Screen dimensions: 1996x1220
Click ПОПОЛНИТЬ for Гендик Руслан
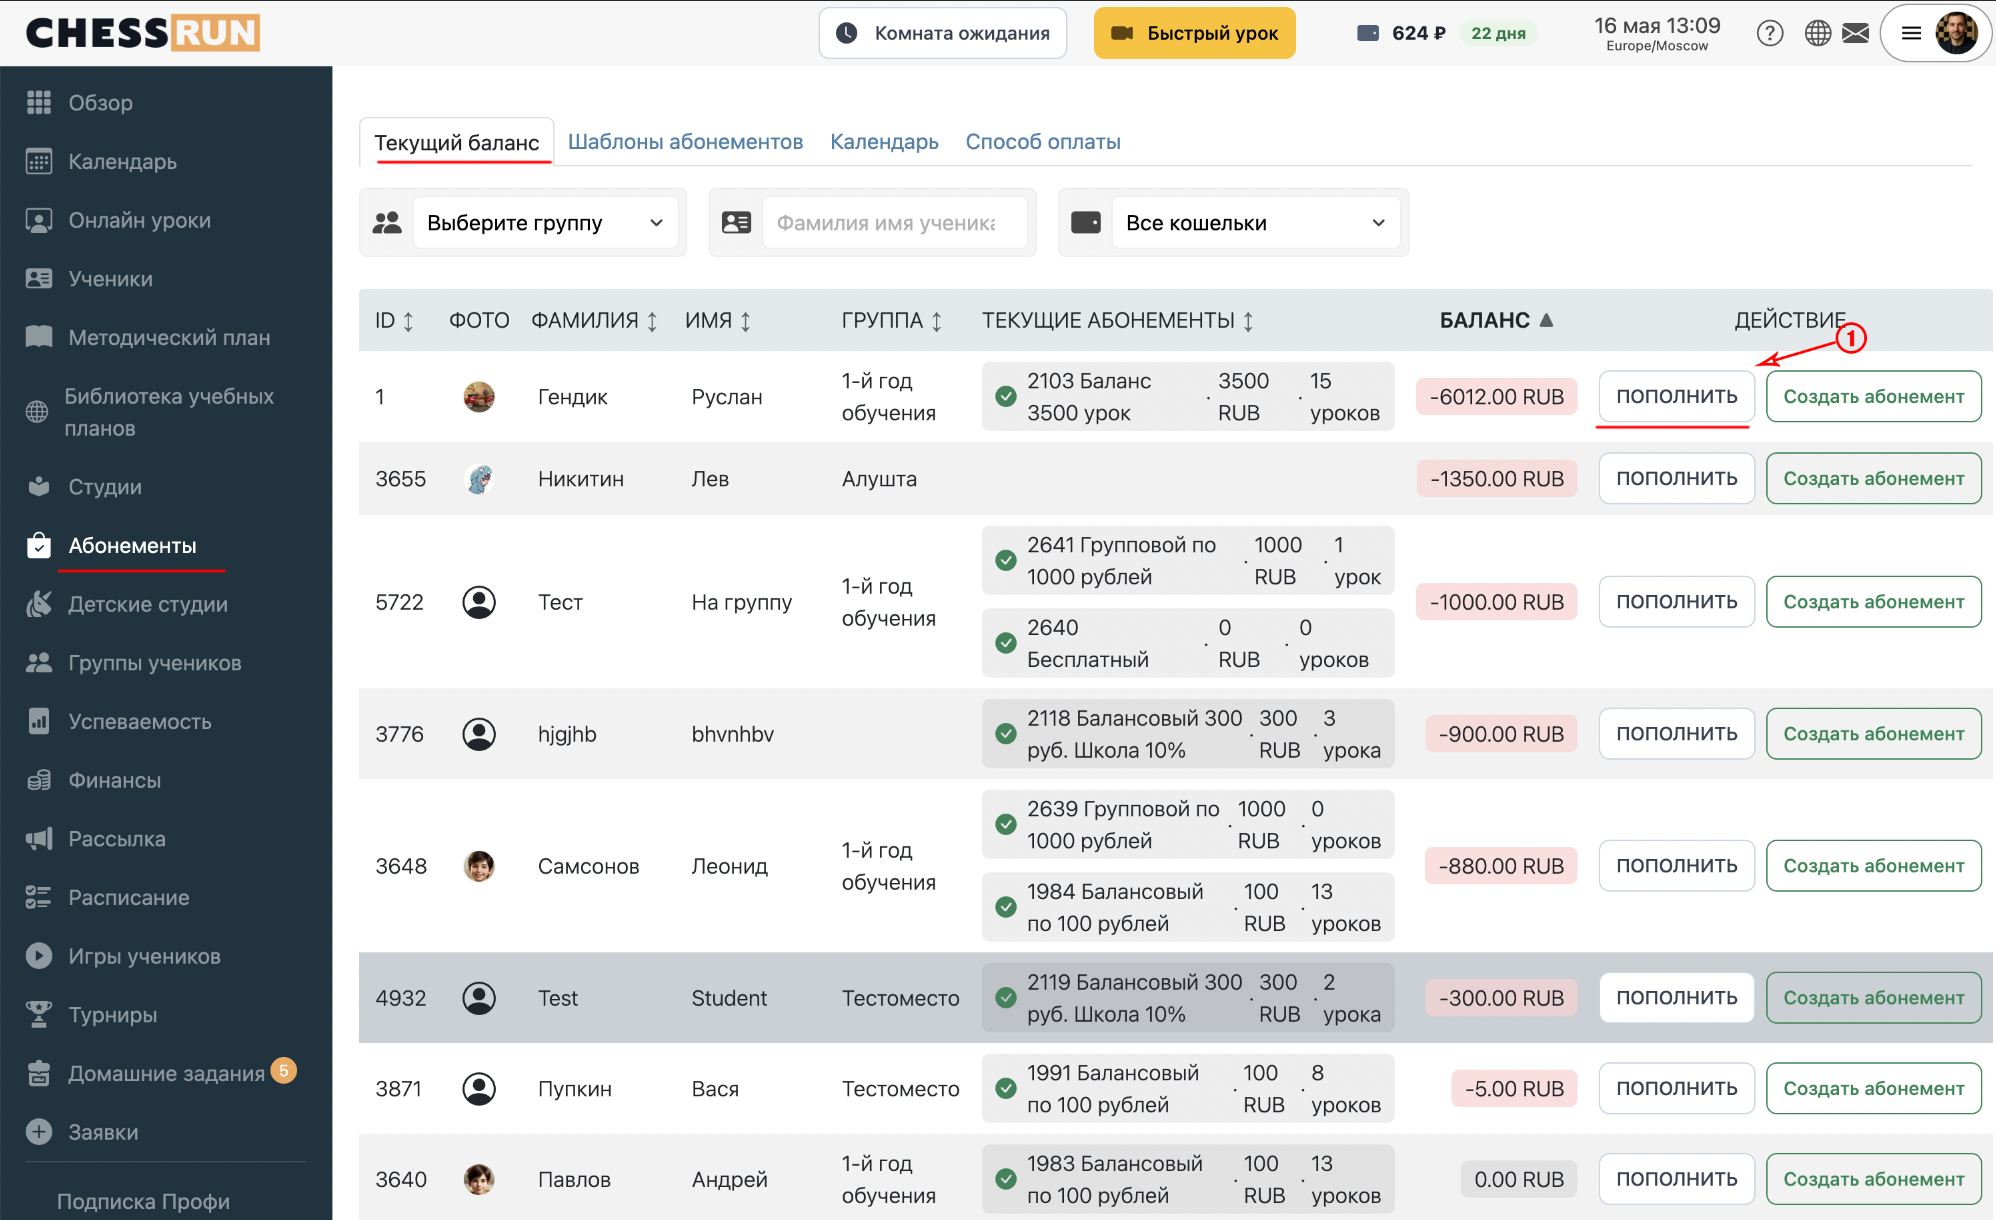coord(1677,396)
